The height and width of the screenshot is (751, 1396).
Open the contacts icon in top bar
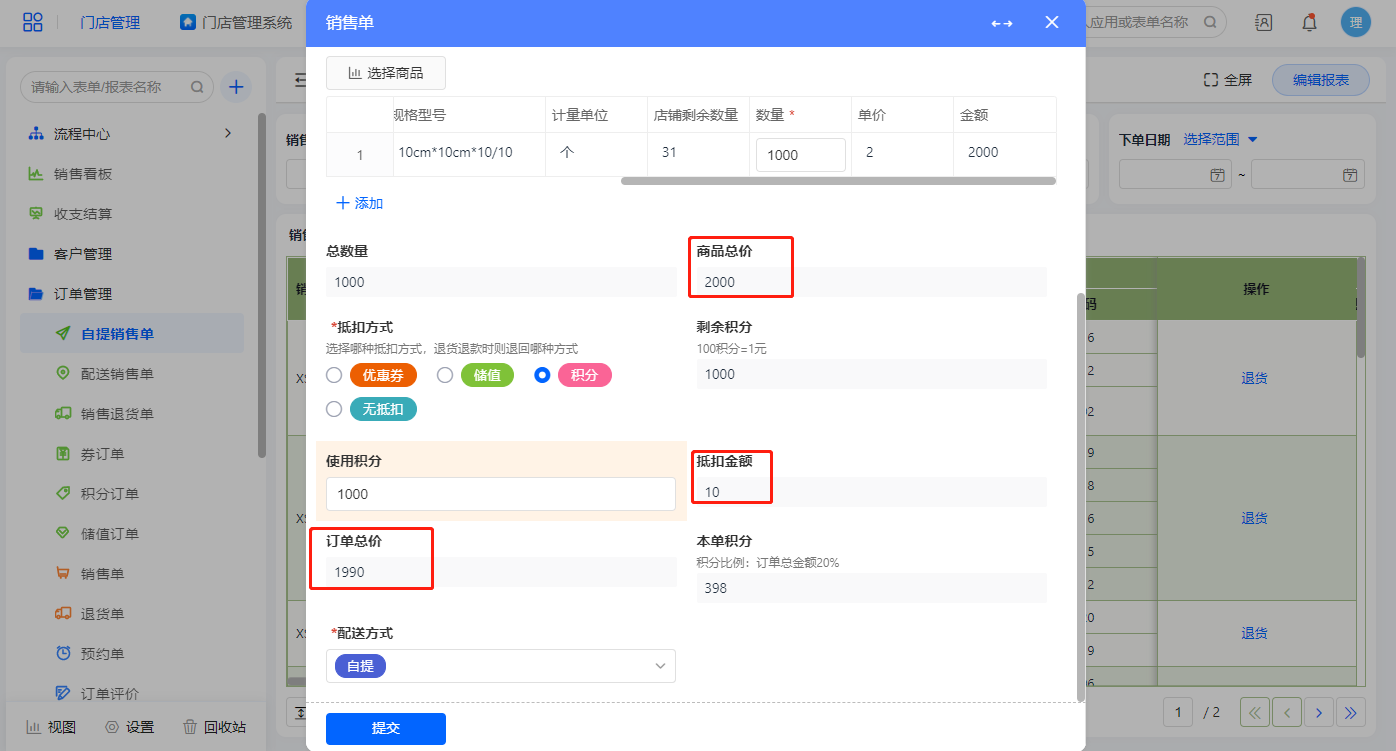[1263, 22]
